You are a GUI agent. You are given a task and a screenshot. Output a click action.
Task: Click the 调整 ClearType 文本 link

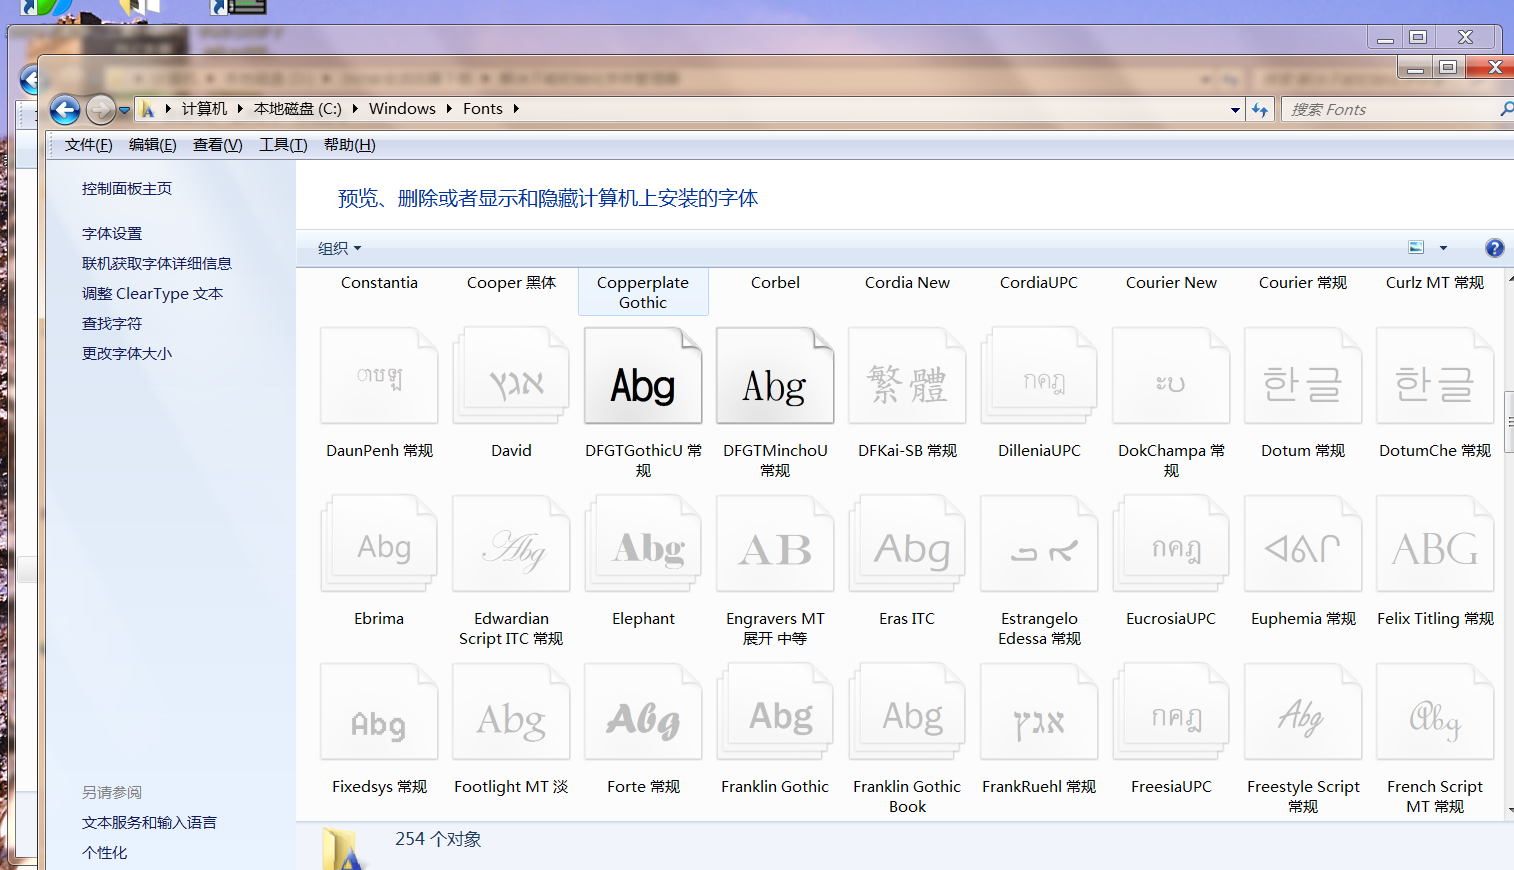(x=152, y=293)
